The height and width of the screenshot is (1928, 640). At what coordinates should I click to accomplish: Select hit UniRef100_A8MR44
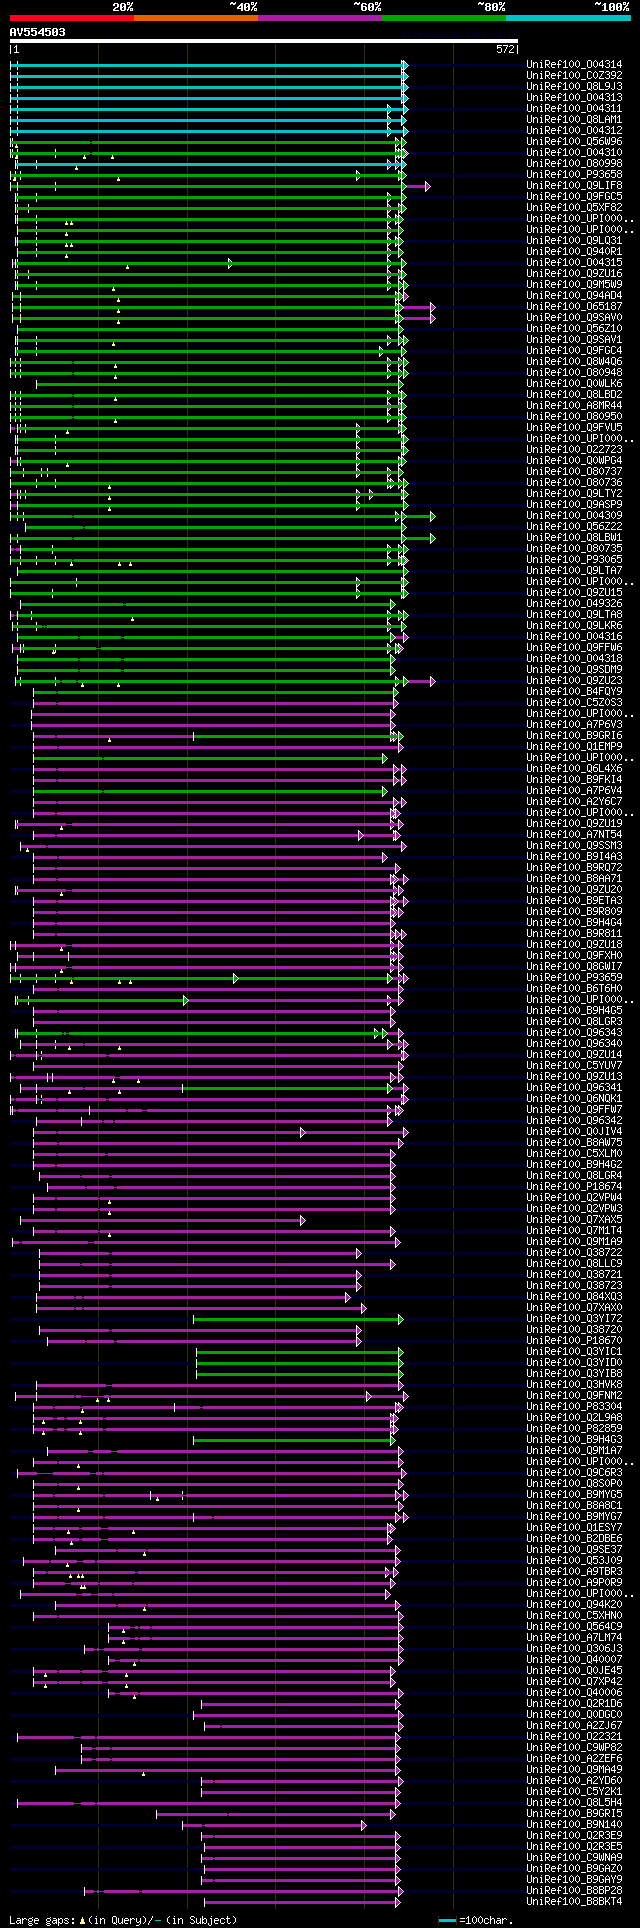[574, 405]
